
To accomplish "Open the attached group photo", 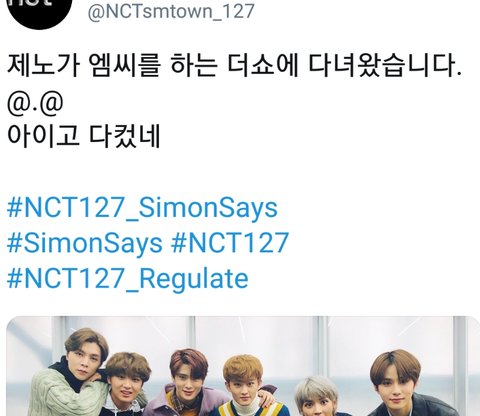I will (x=243, y=366).
